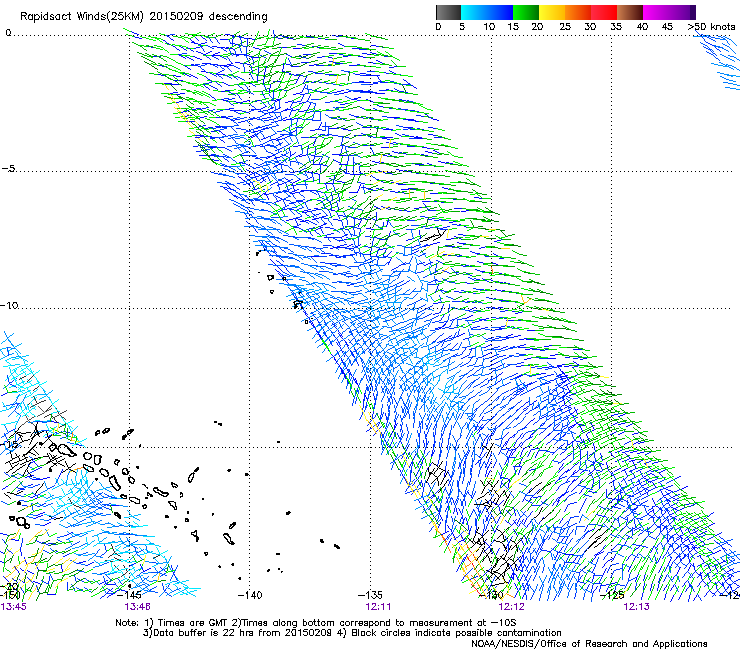Image resolution: width=740 pixels, height=650 pixels.
Task: Click the blue 10-15 knots legend segment
Action: pos(500,12)
